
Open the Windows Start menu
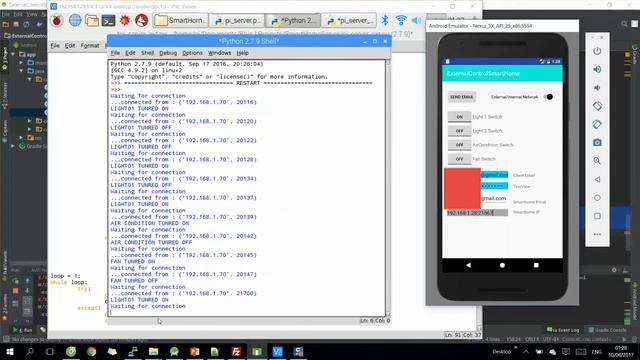pos(9,351)
